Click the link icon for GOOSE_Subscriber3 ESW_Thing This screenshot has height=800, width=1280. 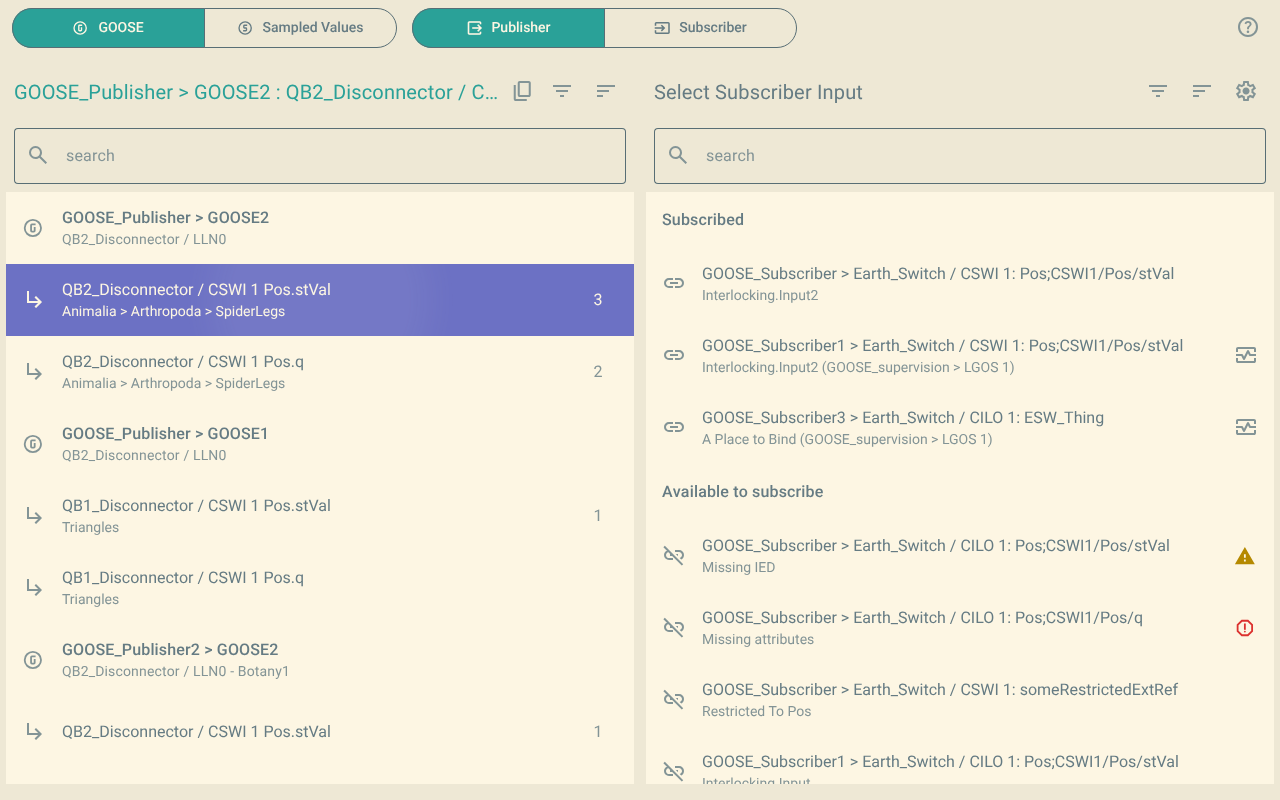674,427
